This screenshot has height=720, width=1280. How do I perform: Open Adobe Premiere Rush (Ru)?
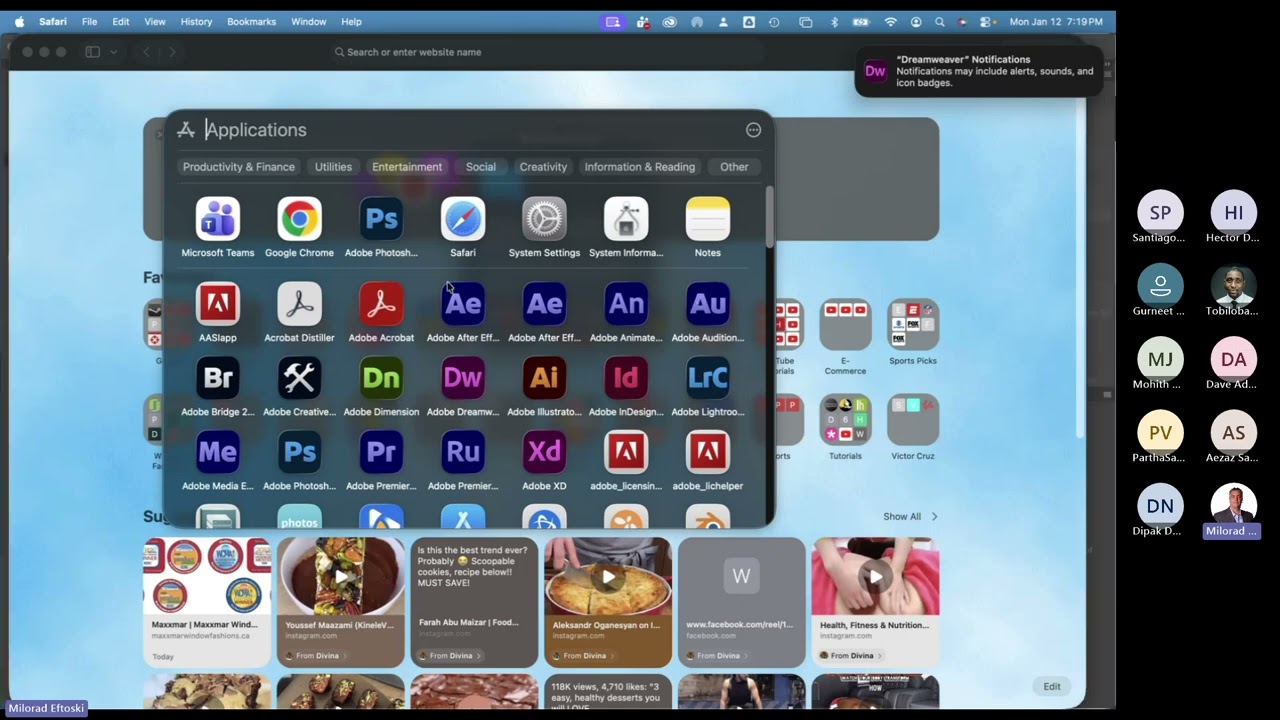463,452
